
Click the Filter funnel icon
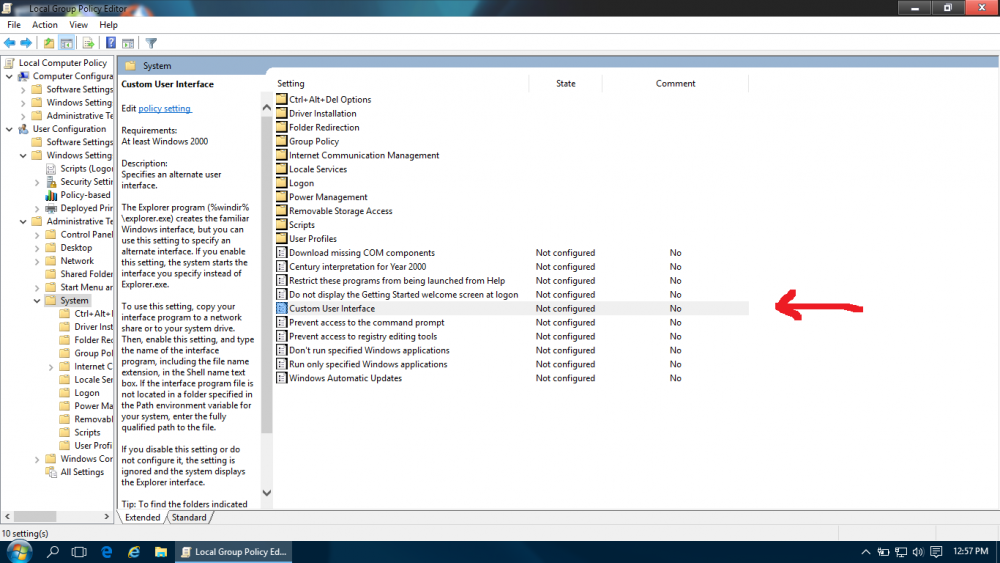152,43
